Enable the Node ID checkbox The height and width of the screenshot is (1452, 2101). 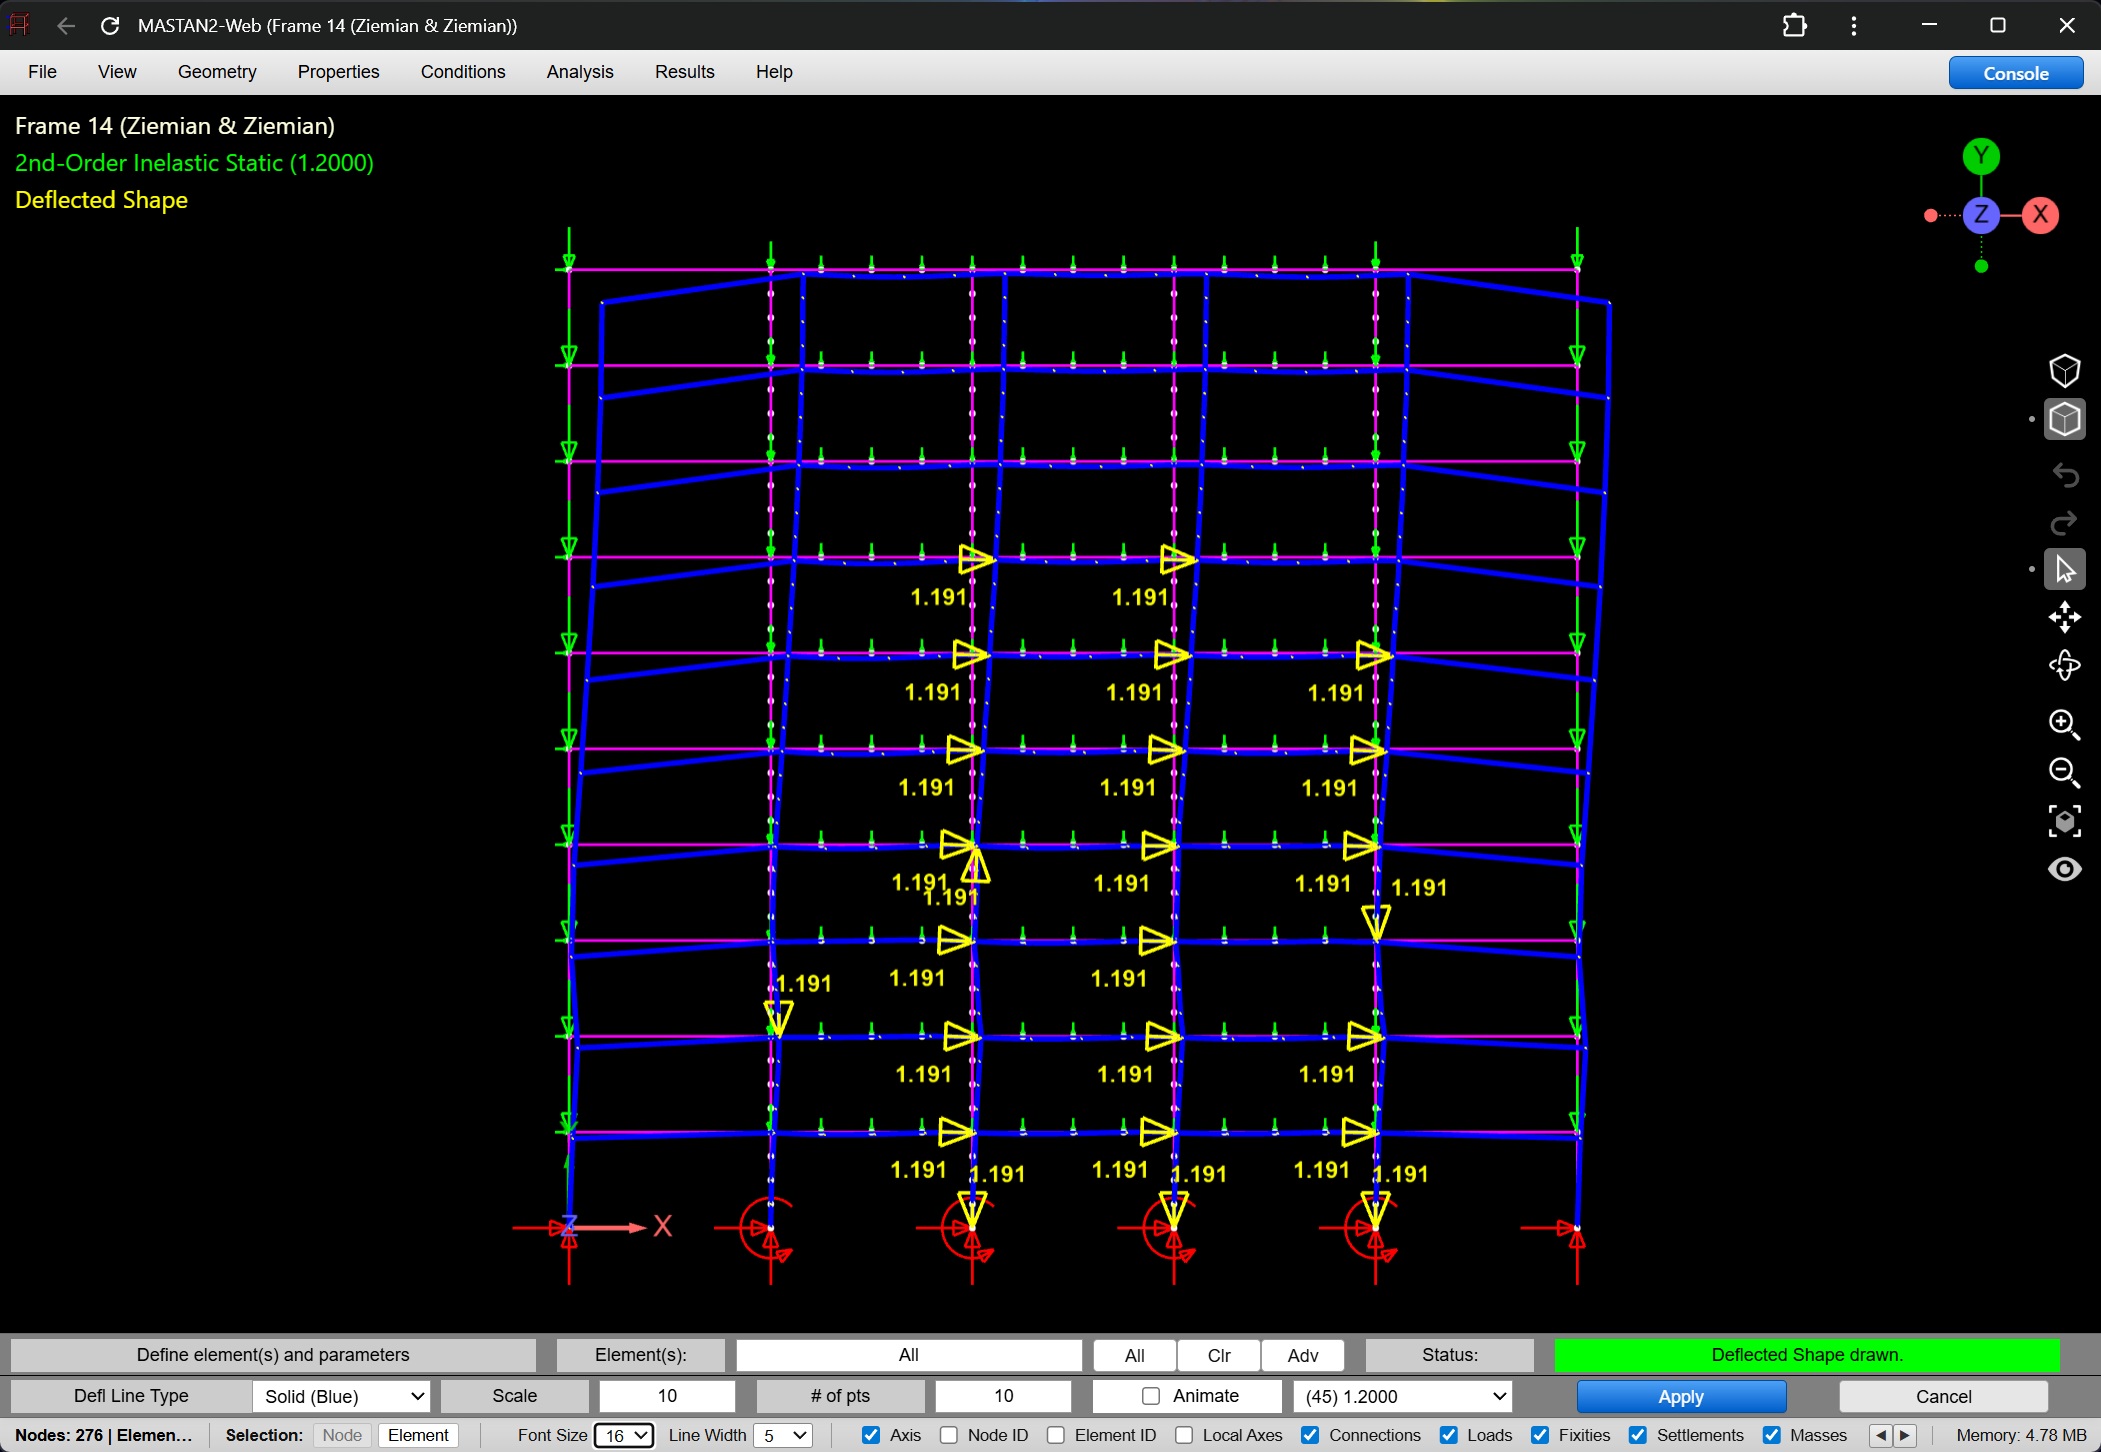click(947, 1435)
